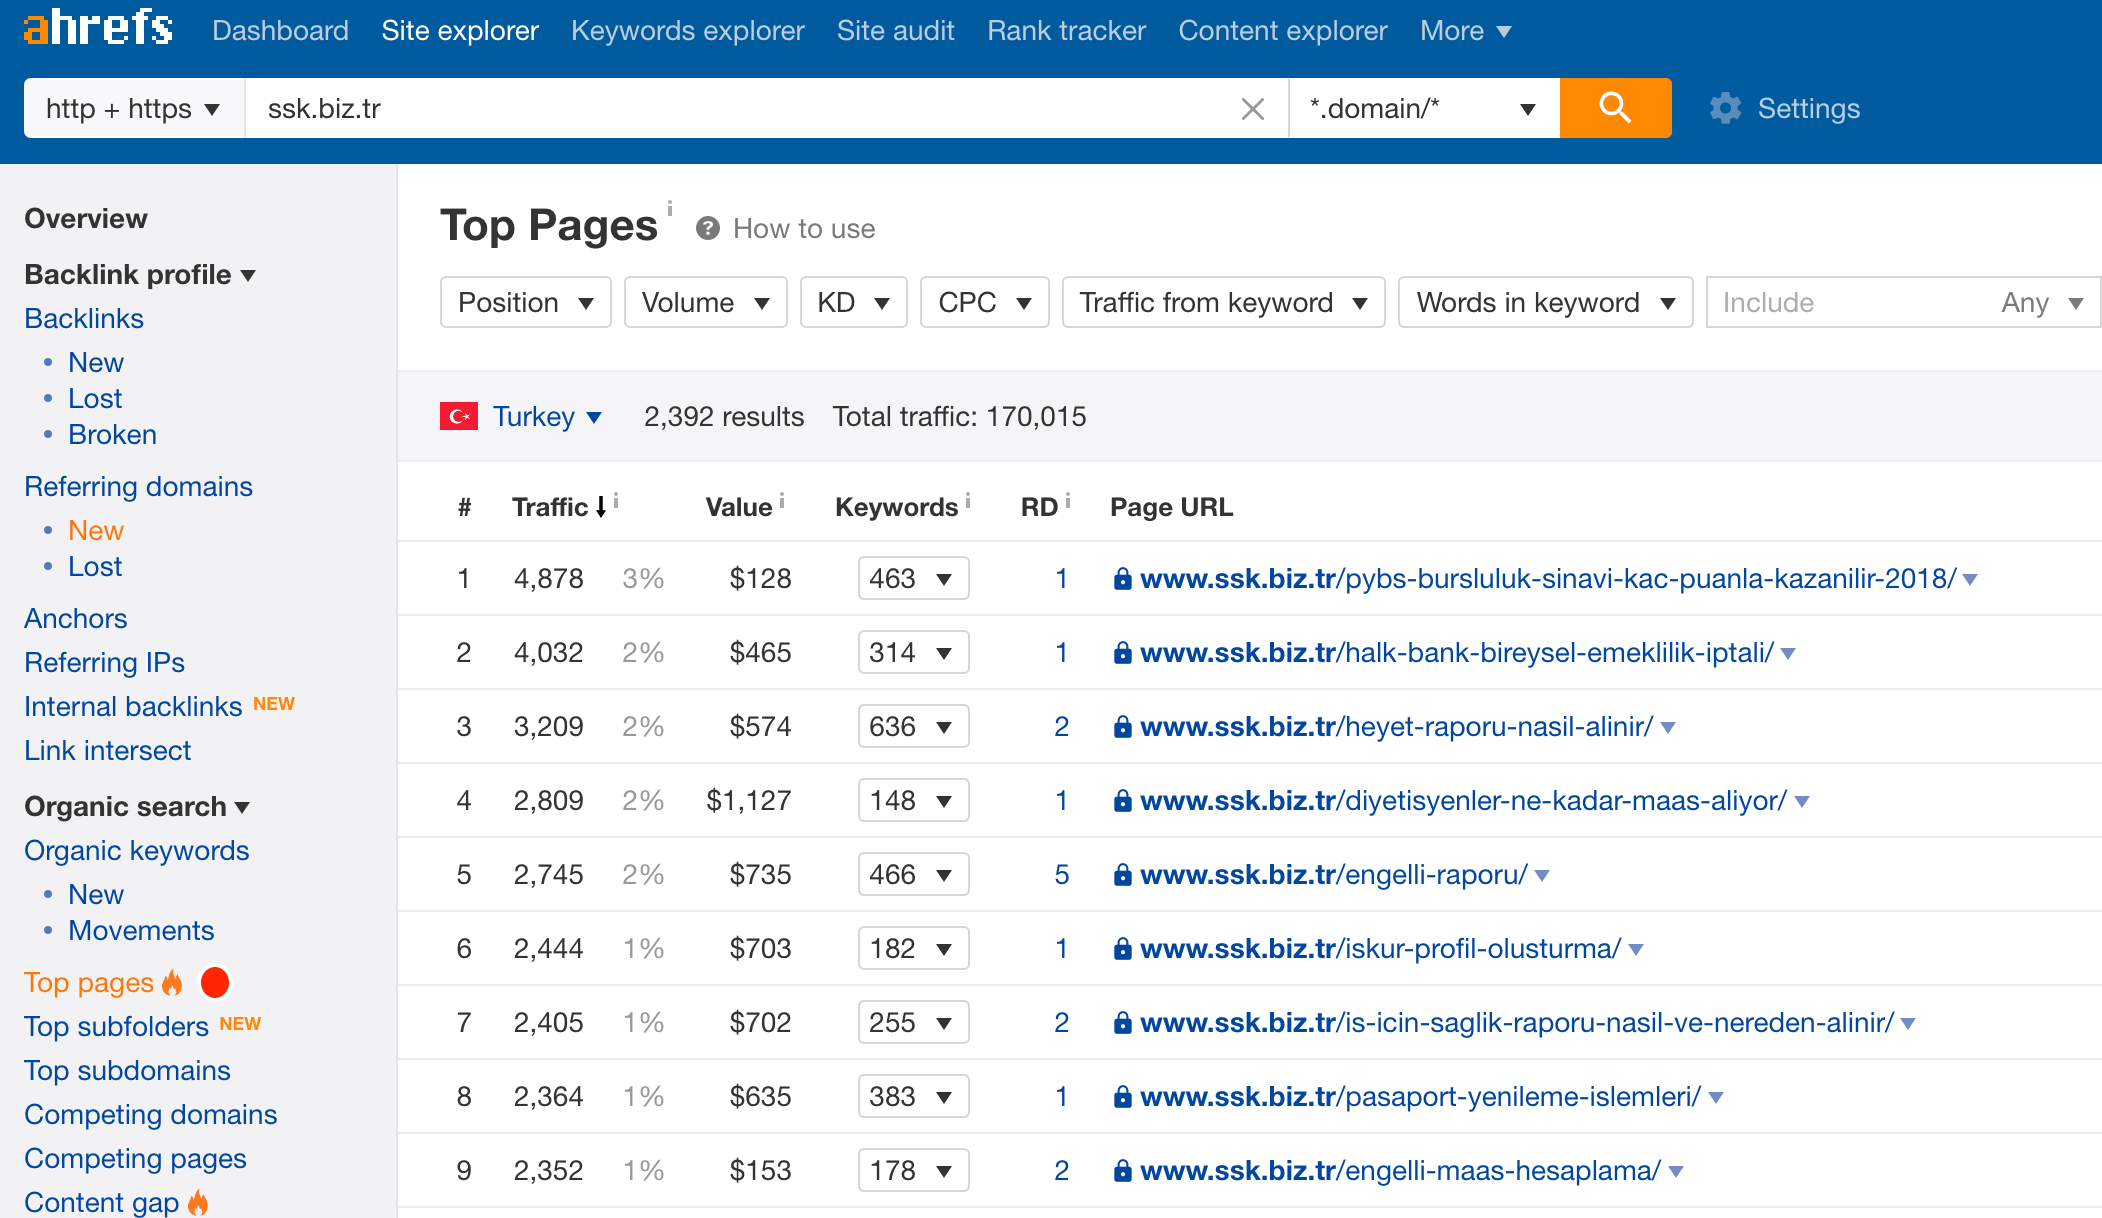
Task: Clear the domain field with the X icon
Action: tap(1252, 109)
